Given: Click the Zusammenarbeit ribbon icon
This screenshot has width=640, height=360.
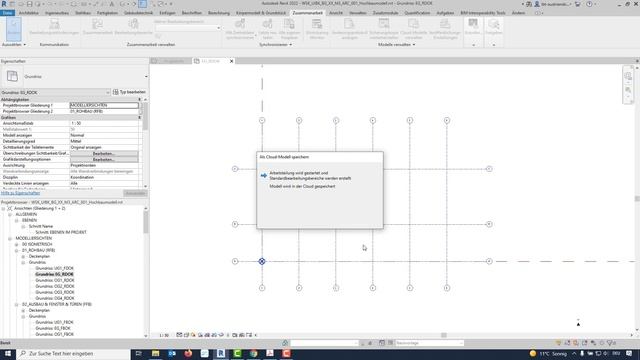Looking at the screenshot, I should point(98,27).
